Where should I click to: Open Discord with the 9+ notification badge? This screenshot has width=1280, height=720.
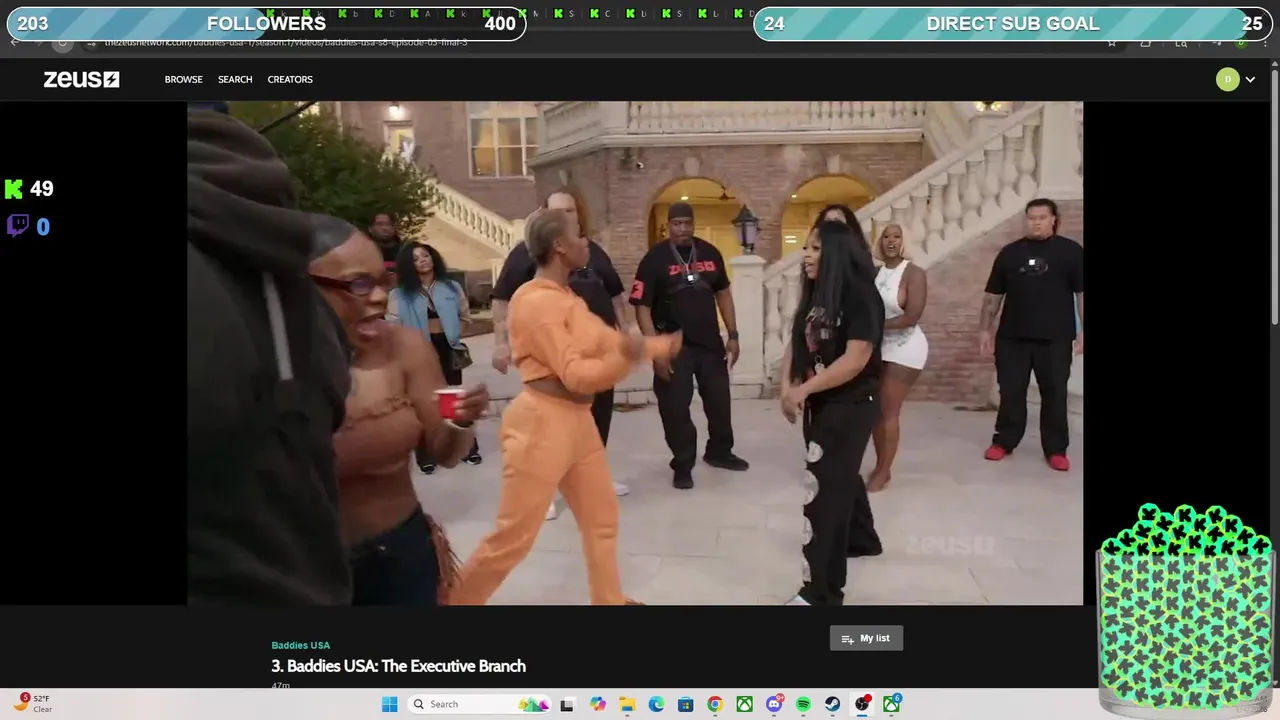[x=774, y=704]
